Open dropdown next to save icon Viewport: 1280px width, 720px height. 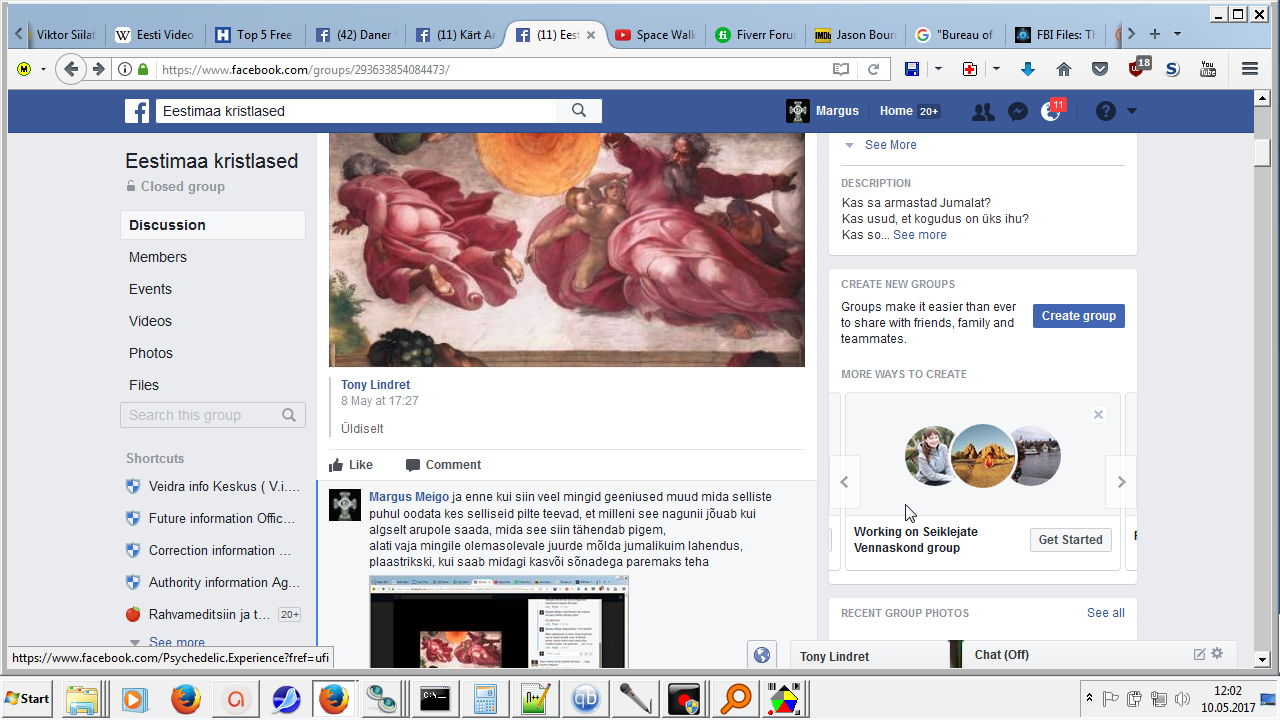(938, 69)
